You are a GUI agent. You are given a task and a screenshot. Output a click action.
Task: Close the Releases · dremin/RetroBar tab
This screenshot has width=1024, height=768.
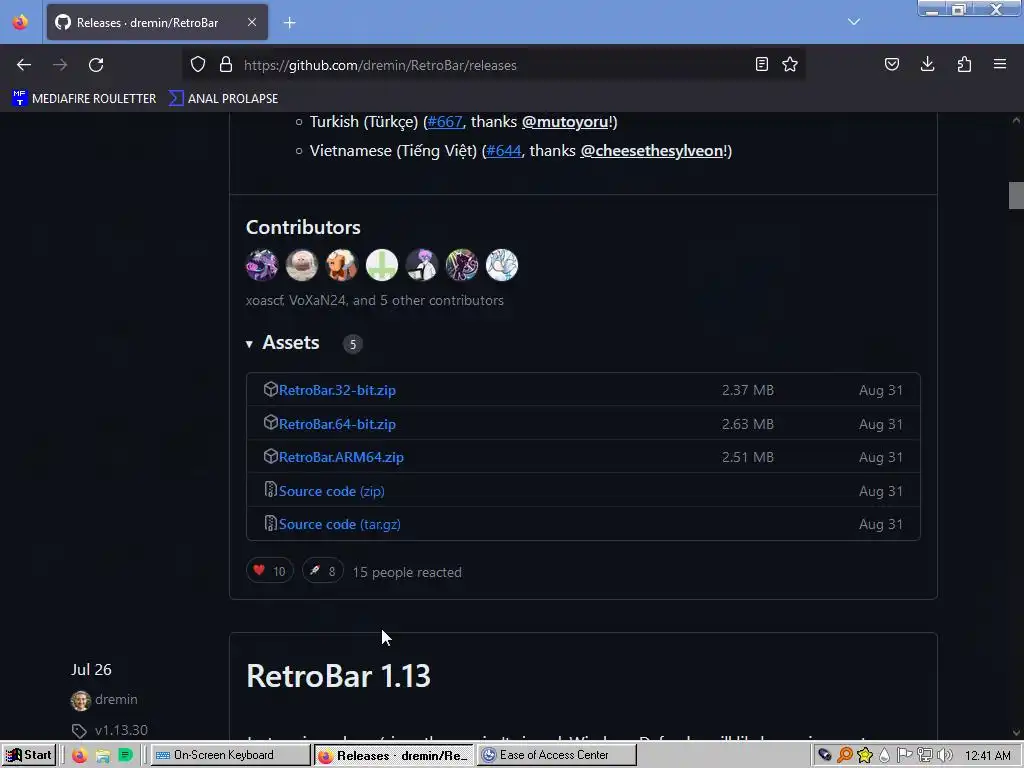pos(251,22)
